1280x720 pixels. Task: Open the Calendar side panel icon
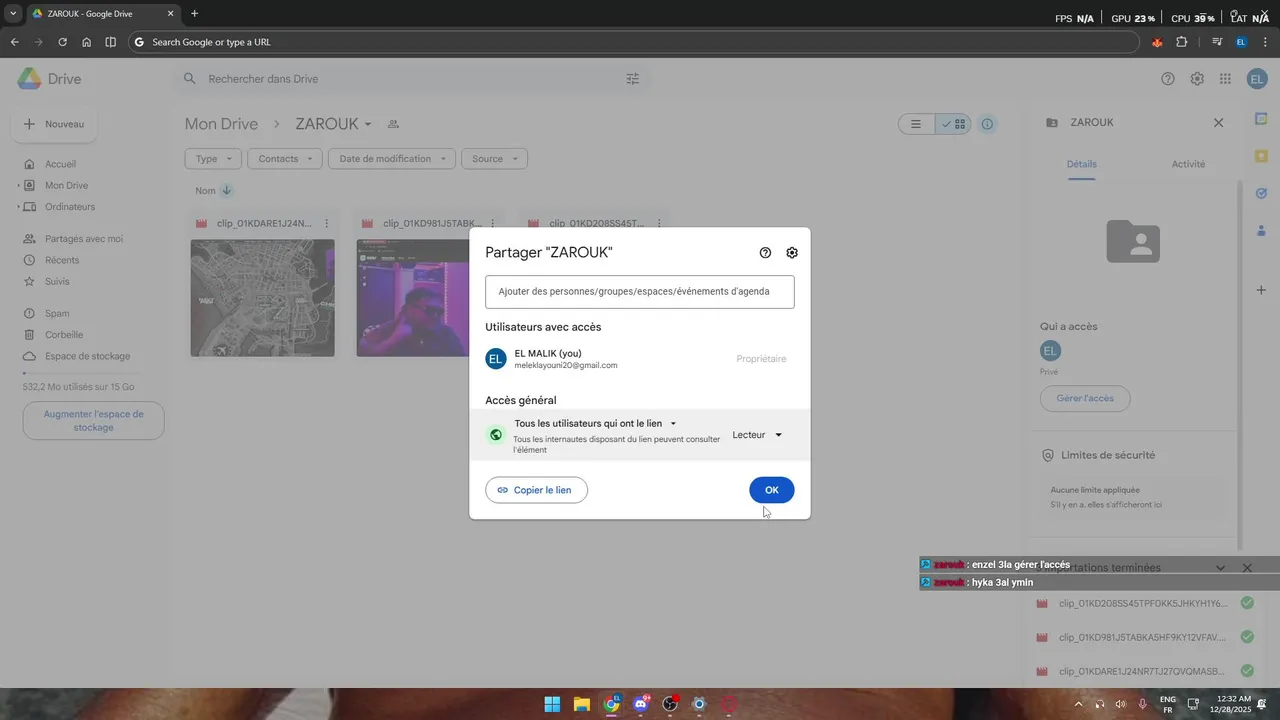click(x=1261, y=119)
